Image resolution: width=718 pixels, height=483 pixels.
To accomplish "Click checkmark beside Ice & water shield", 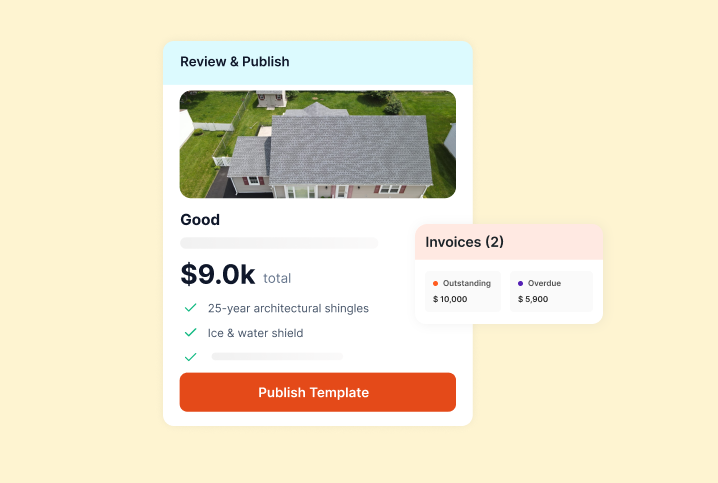I will [x=190, y=332].
